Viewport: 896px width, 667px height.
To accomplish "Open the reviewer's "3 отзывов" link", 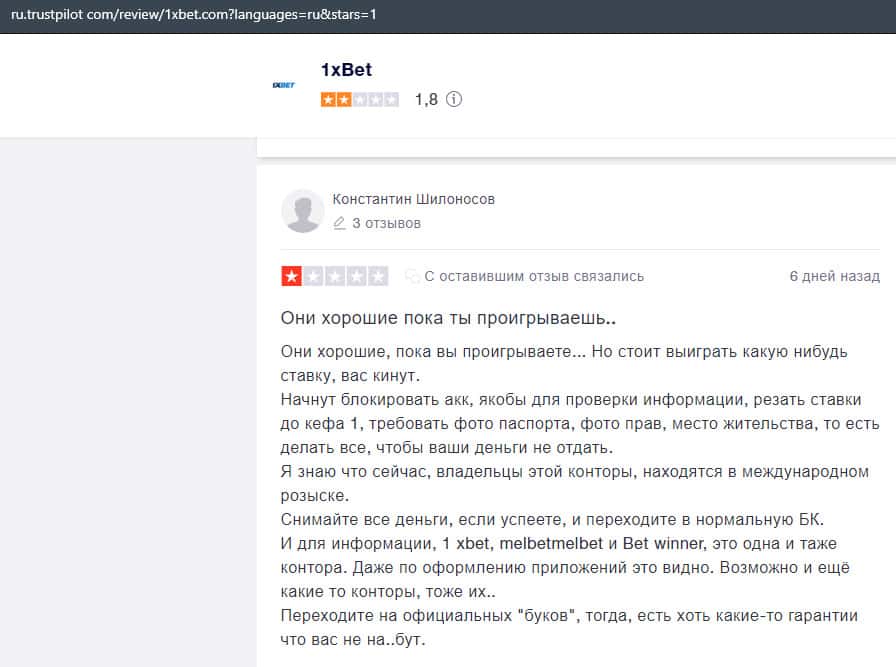I will point(386,223).
